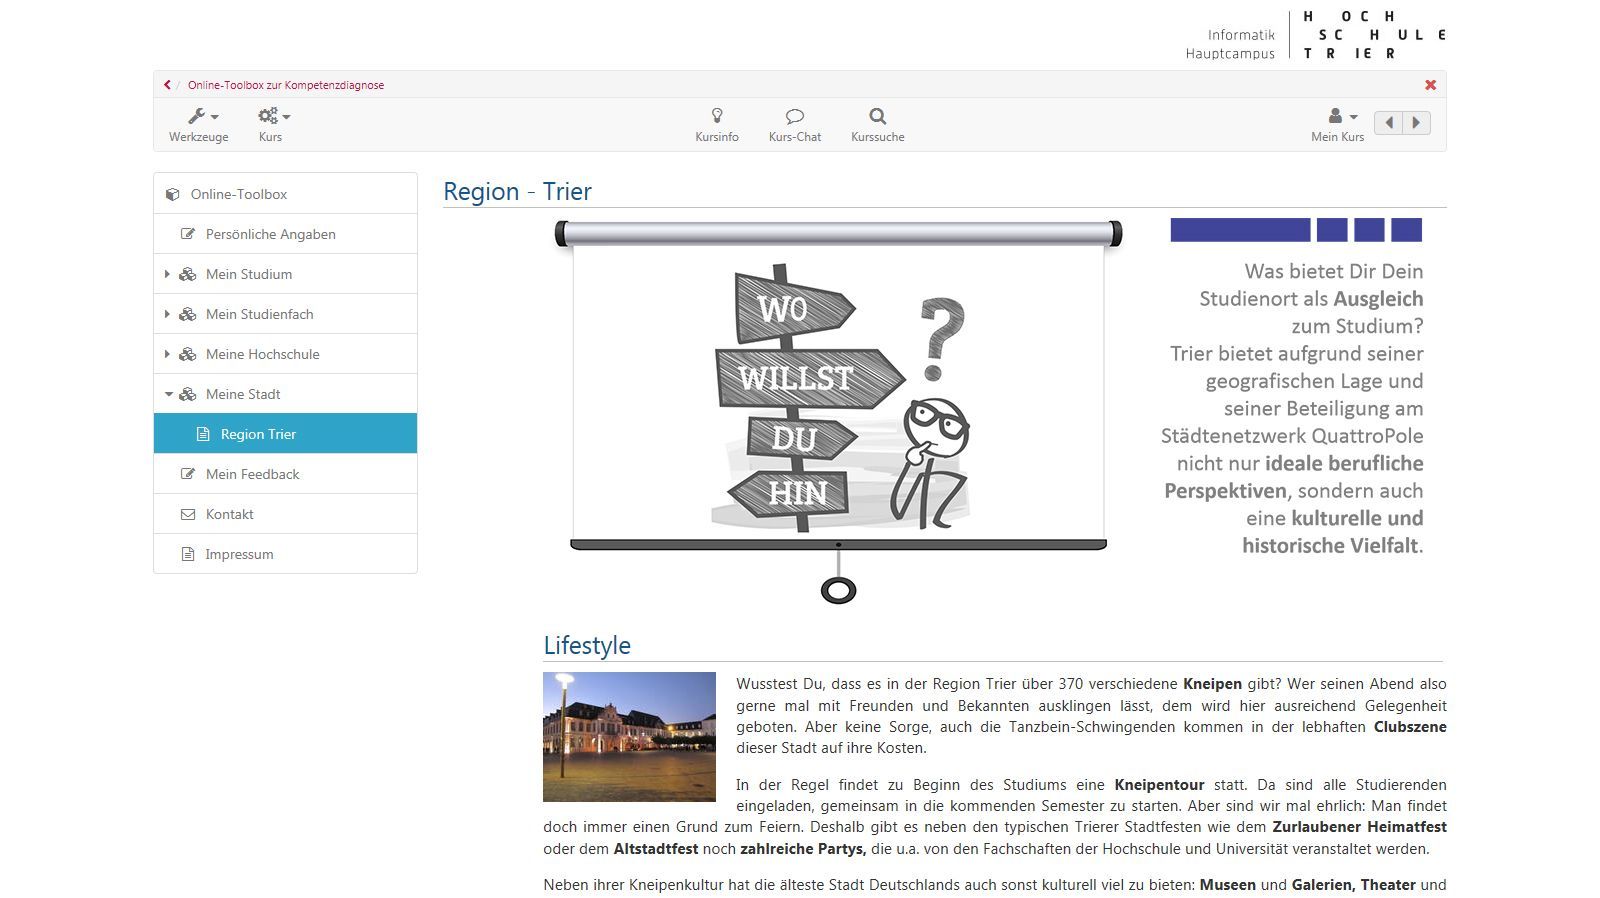Collapse the Meine Stadt section

pyautogui.click(x=168, y=394)
